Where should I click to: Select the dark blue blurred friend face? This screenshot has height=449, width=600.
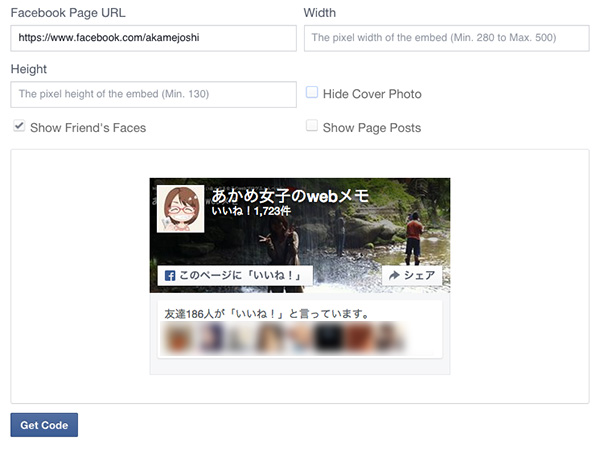coord(211,338)
